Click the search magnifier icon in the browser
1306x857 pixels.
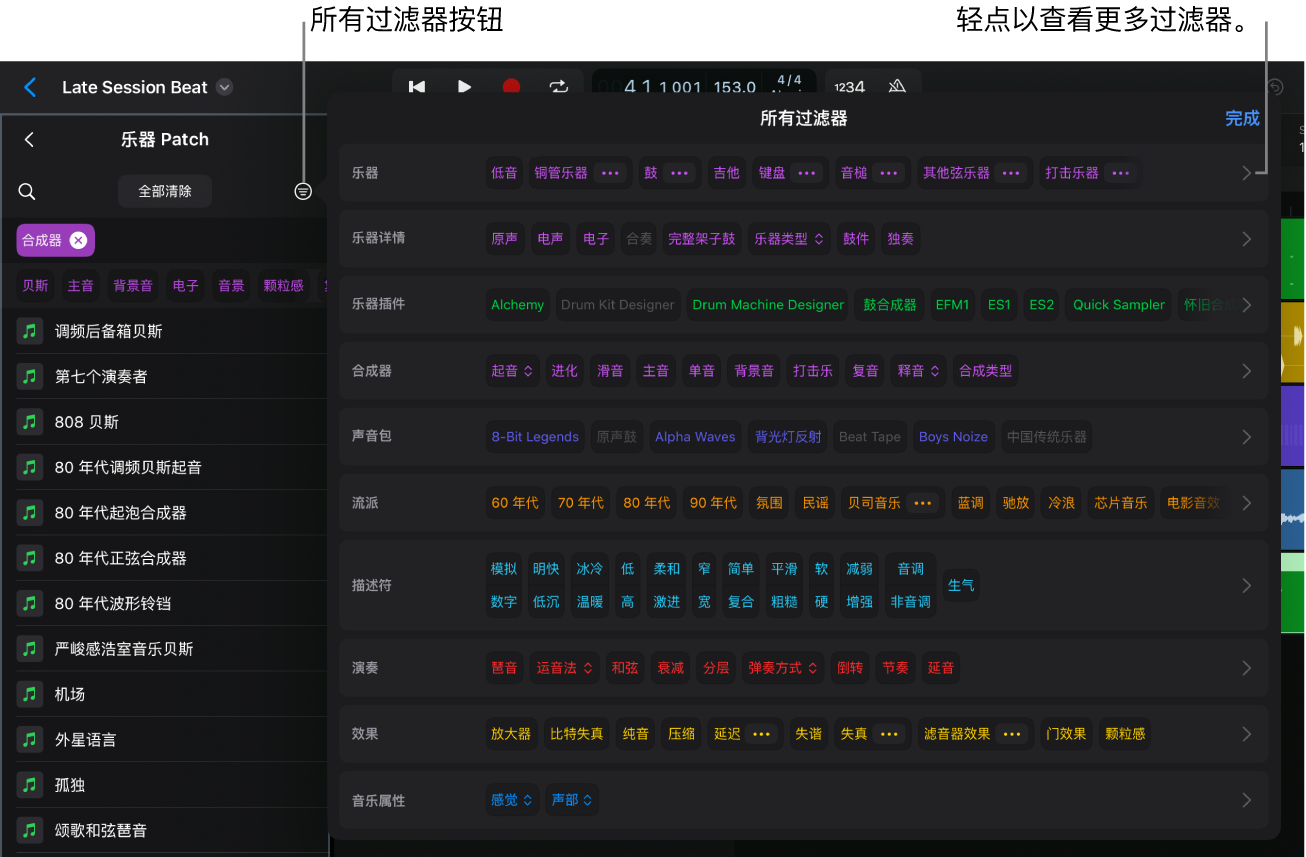point(28,191)
